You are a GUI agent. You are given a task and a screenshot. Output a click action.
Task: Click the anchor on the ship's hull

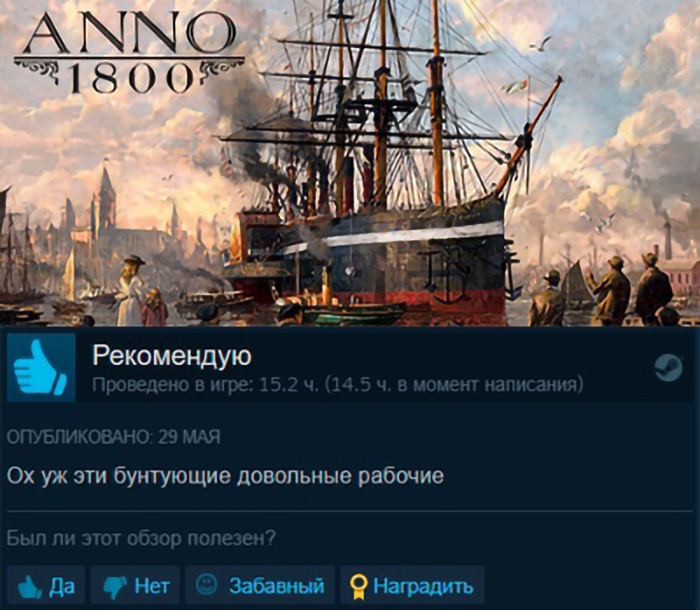point(443,275)
